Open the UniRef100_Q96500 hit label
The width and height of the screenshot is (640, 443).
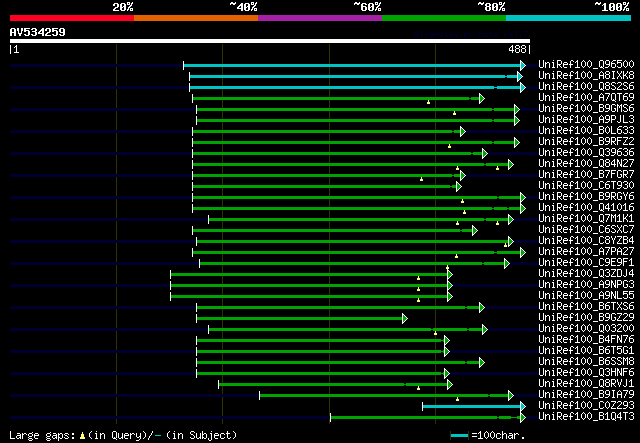586,65
